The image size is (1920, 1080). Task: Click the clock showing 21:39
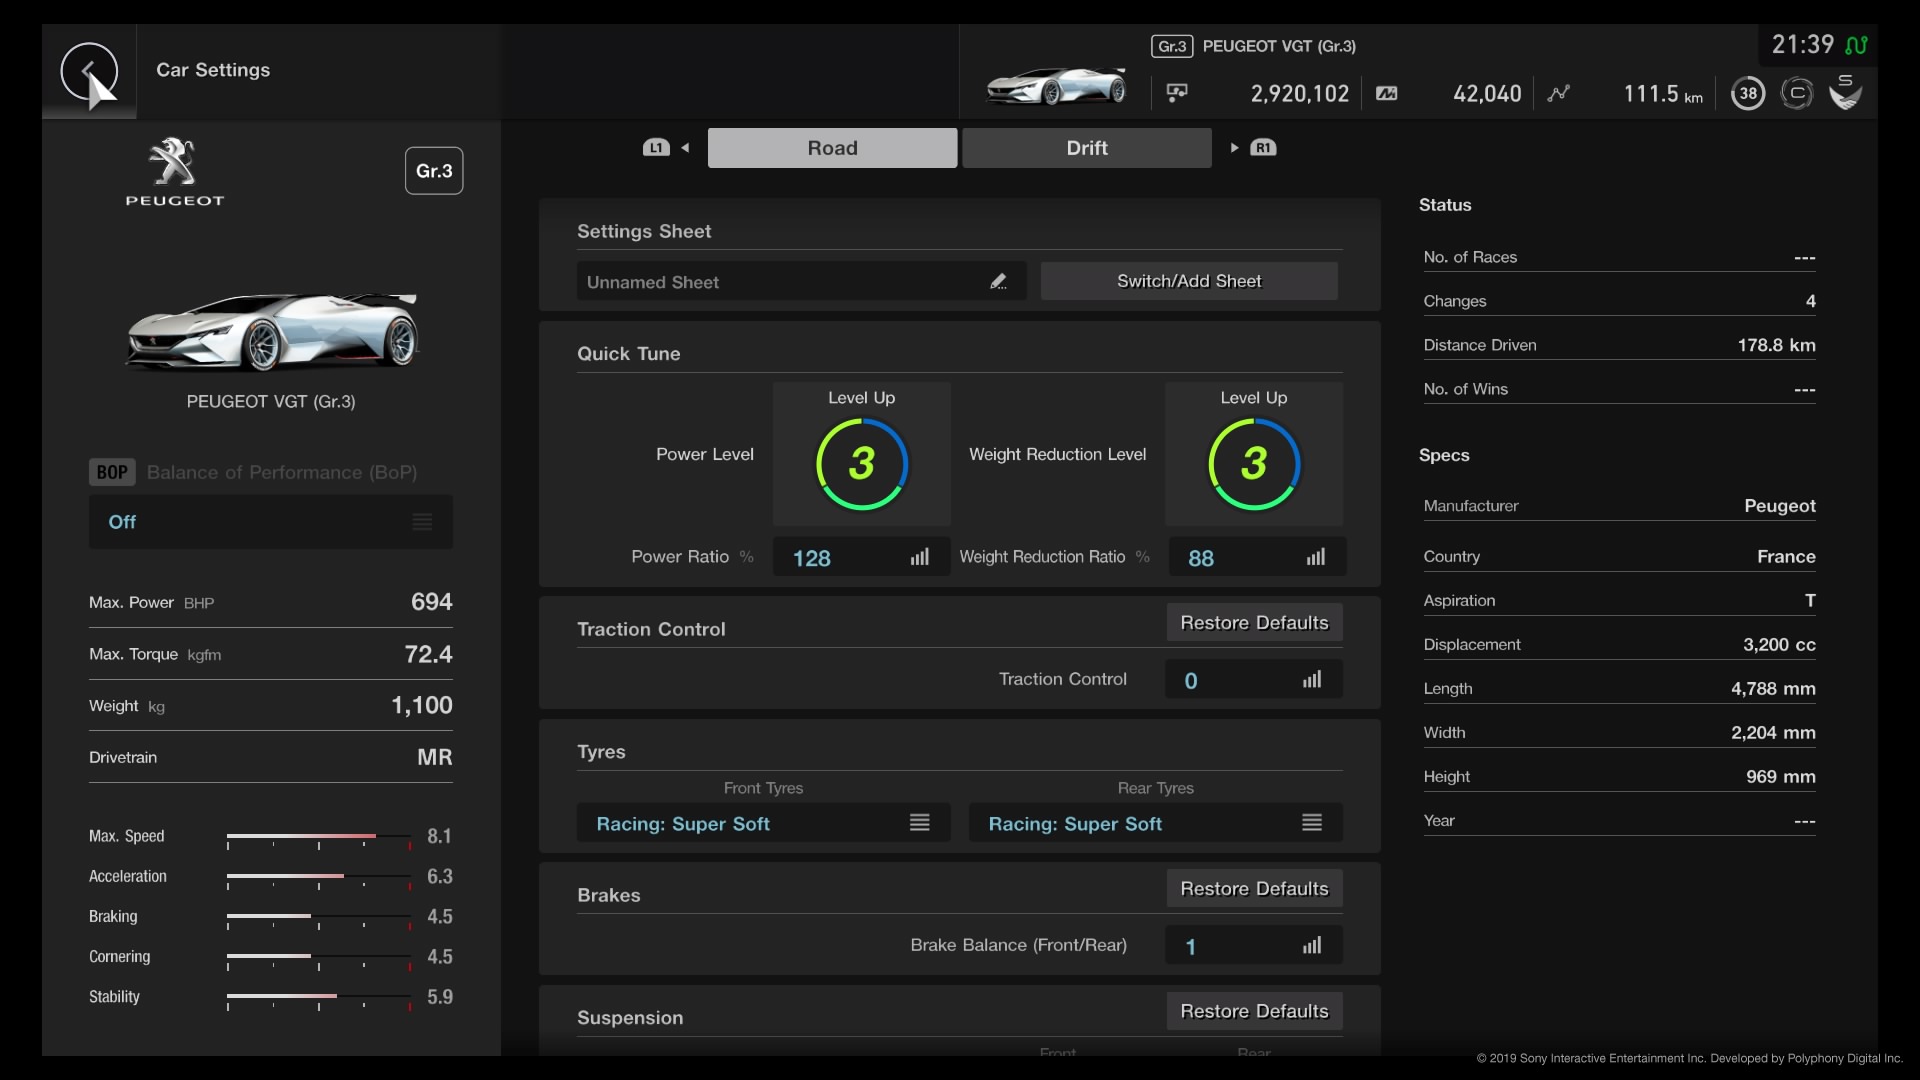(x=1802, y=45)
